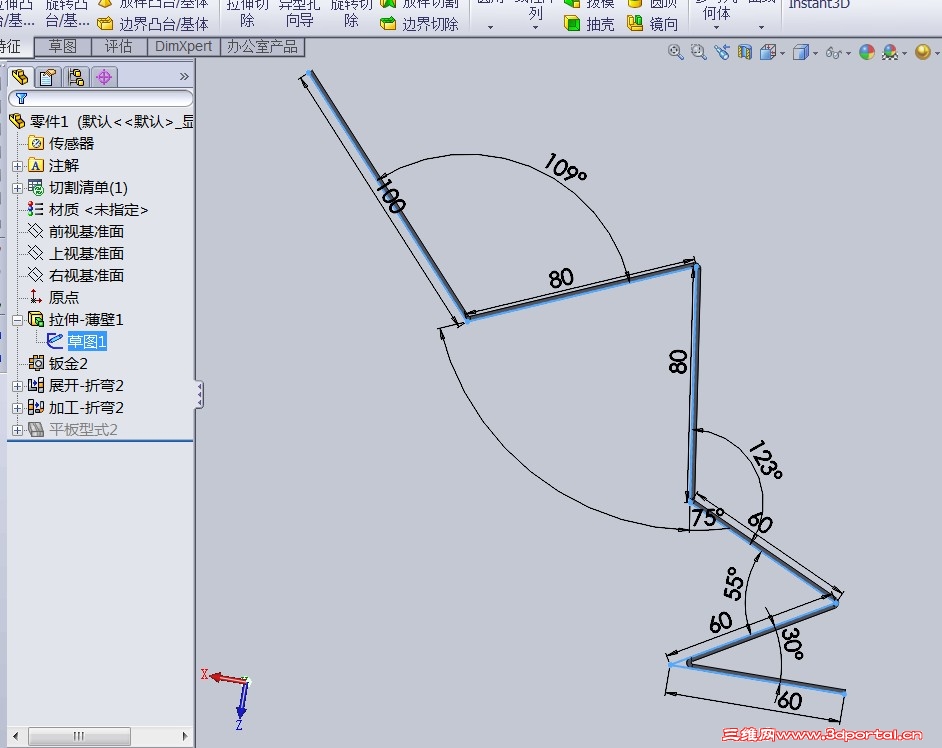Select the 前视基准面 plane
Viewport: 942px width, 748px height.
pyautogui.click(x=76, y=232)
